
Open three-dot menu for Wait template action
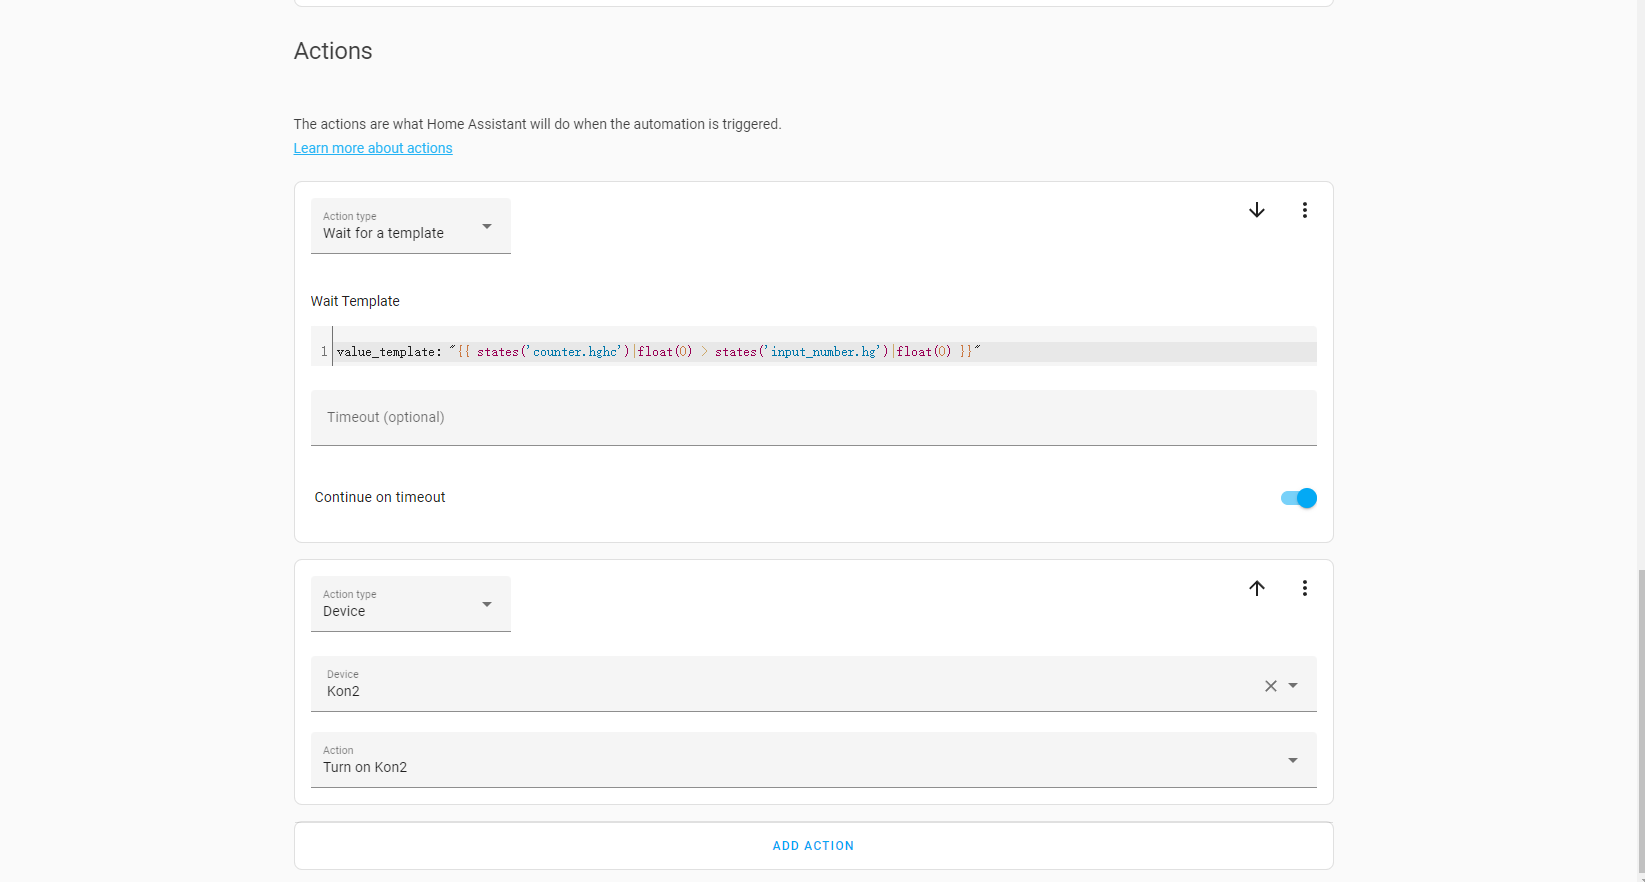click(1304, 210)
